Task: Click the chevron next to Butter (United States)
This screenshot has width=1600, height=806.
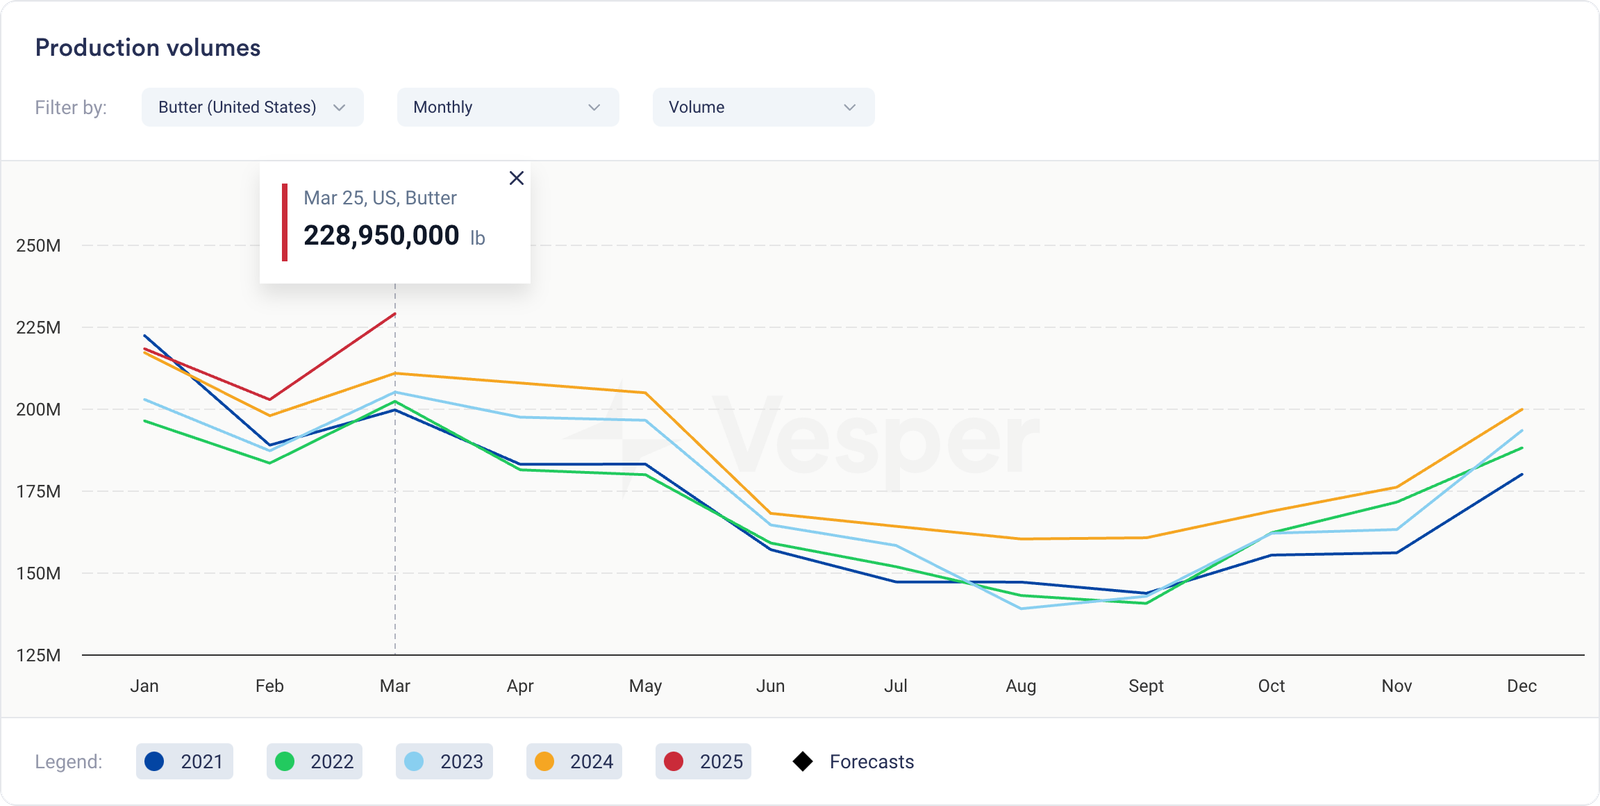Action: click(339, 107)
